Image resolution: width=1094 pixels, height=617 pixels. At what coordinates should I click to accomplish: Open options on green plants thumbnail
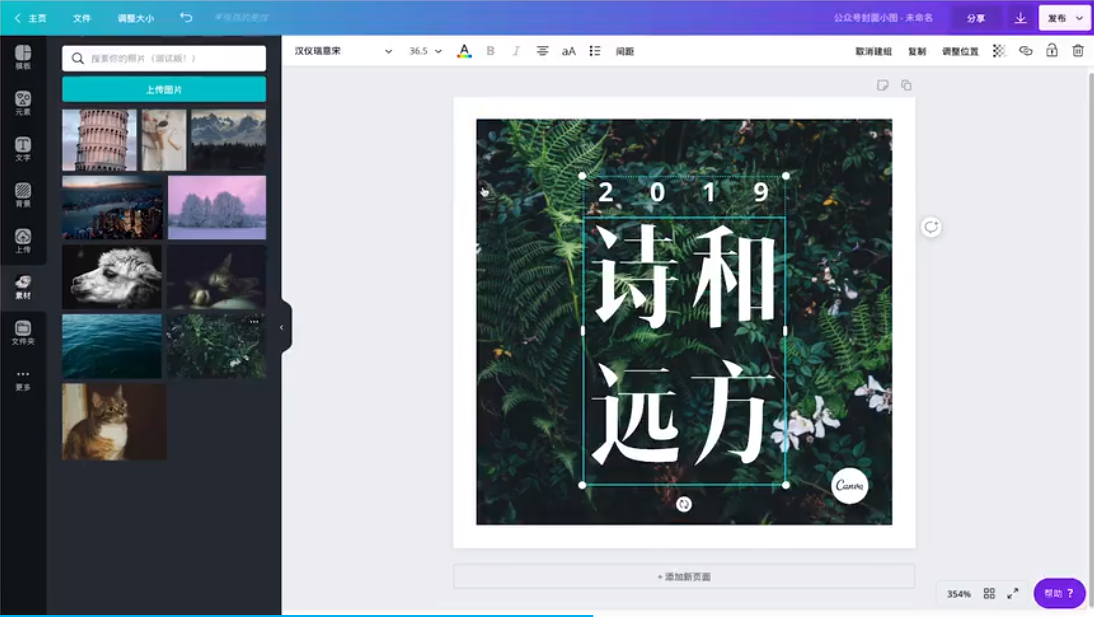(x=254, y=322)
